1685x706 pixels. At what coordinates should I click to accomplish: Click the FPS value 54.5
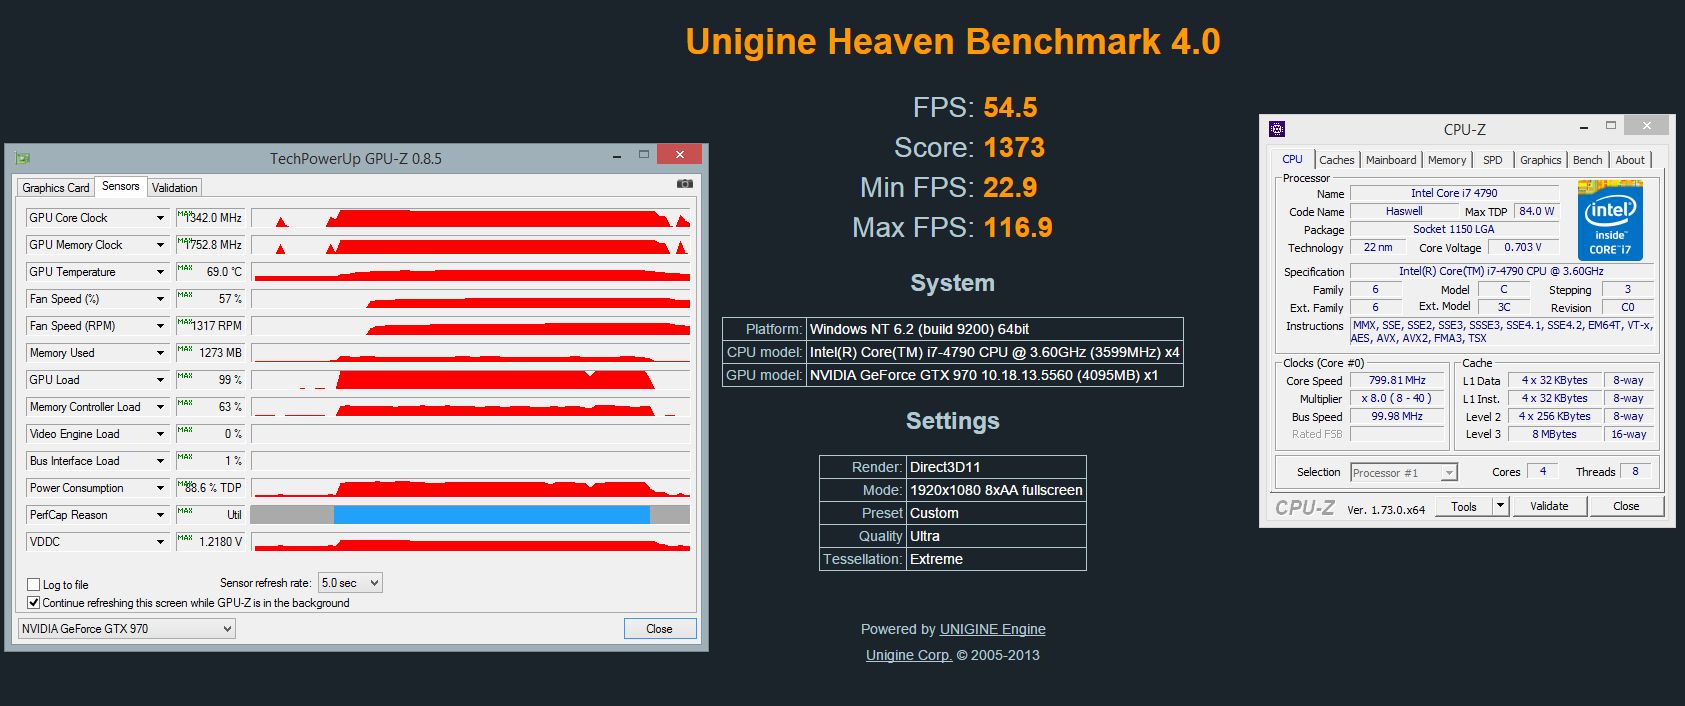click(x=1011, y=108)
